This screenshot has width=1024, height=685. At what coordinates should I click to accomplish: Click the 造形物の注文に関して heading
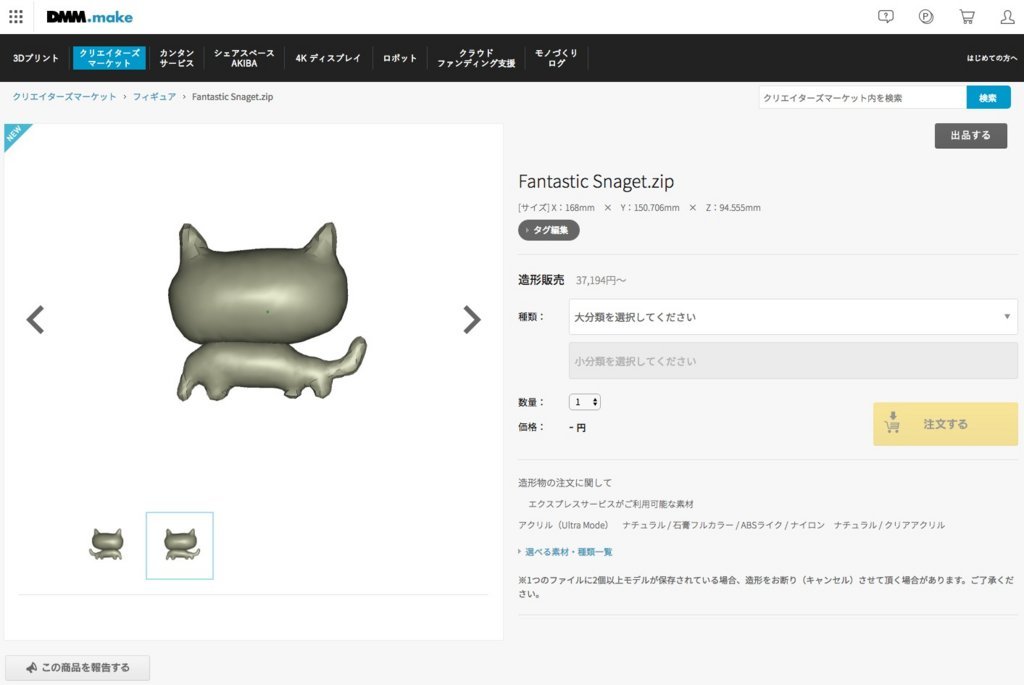pyautogui.click(x=565, y=483)
